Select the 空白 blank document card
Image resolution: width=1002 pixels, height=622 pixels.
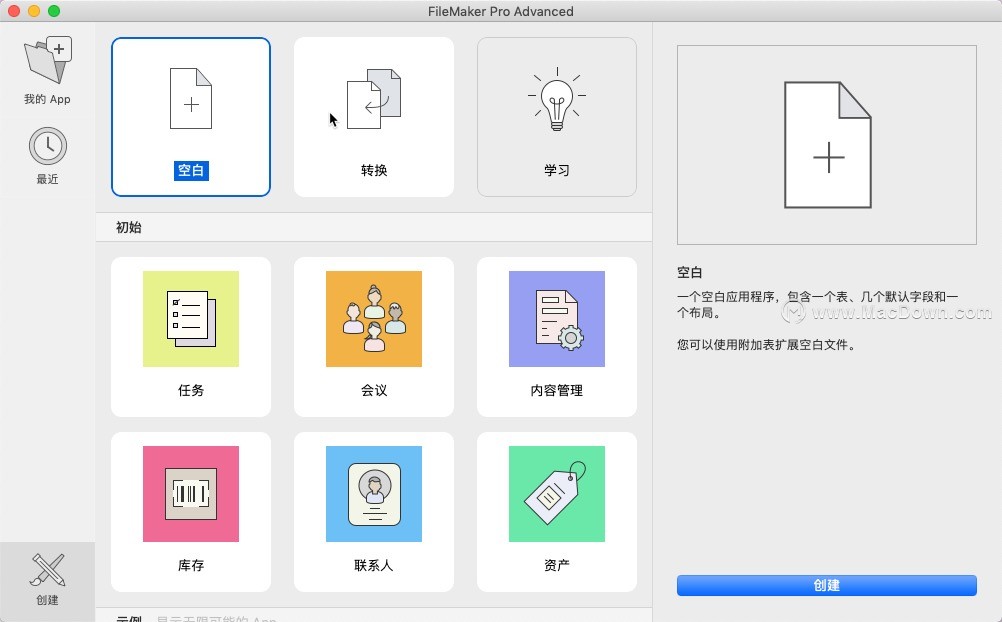coord(190,117)
